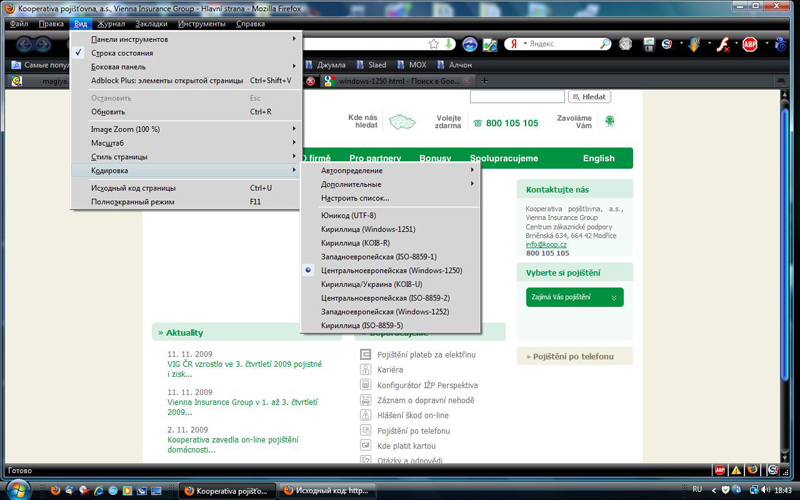Select Центральноевропейская (Windows-1250) encoding
The height and width of the screenshot is (500, 800).
coord(391,270)
